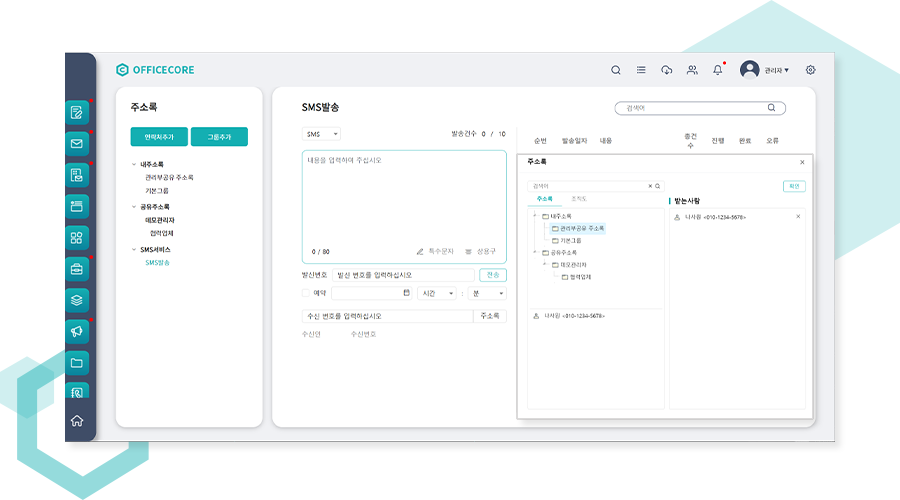Image resolution: width=900 pixels, height=500 pixels.
Task: Open the cloud download icon in header
Action: pos(667,70)
